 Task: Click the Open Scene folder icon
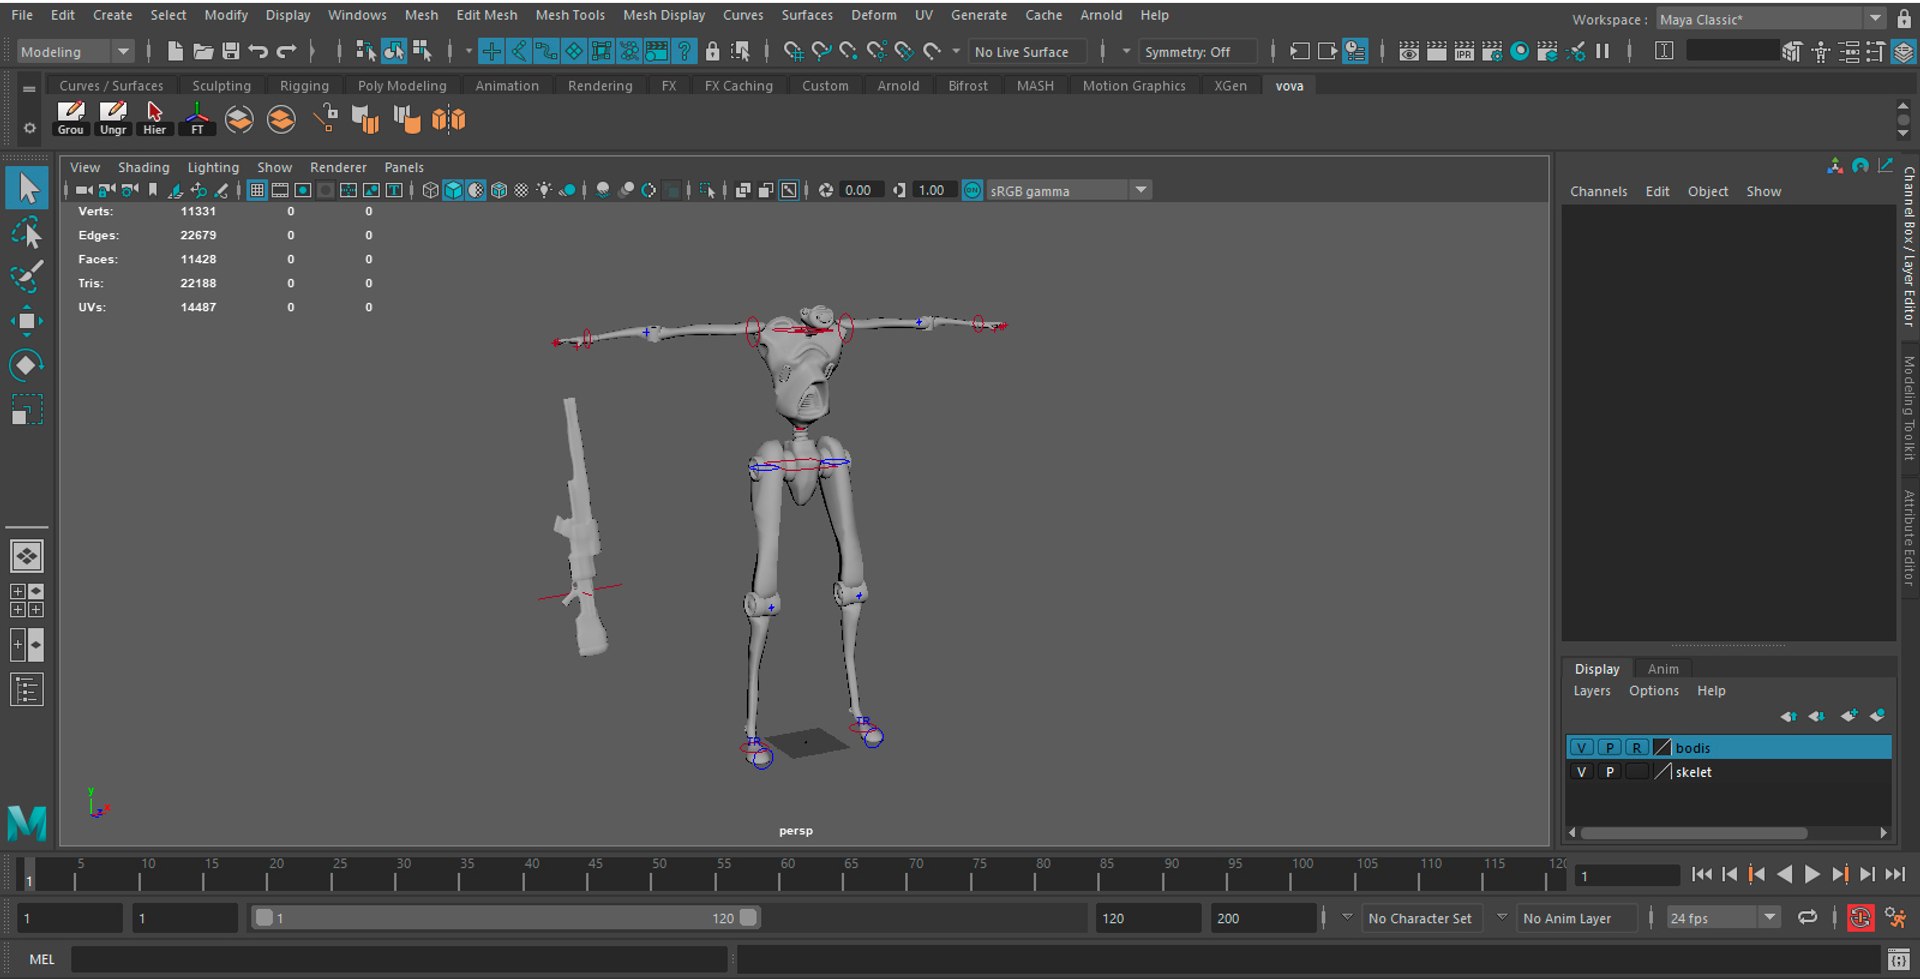203,51
